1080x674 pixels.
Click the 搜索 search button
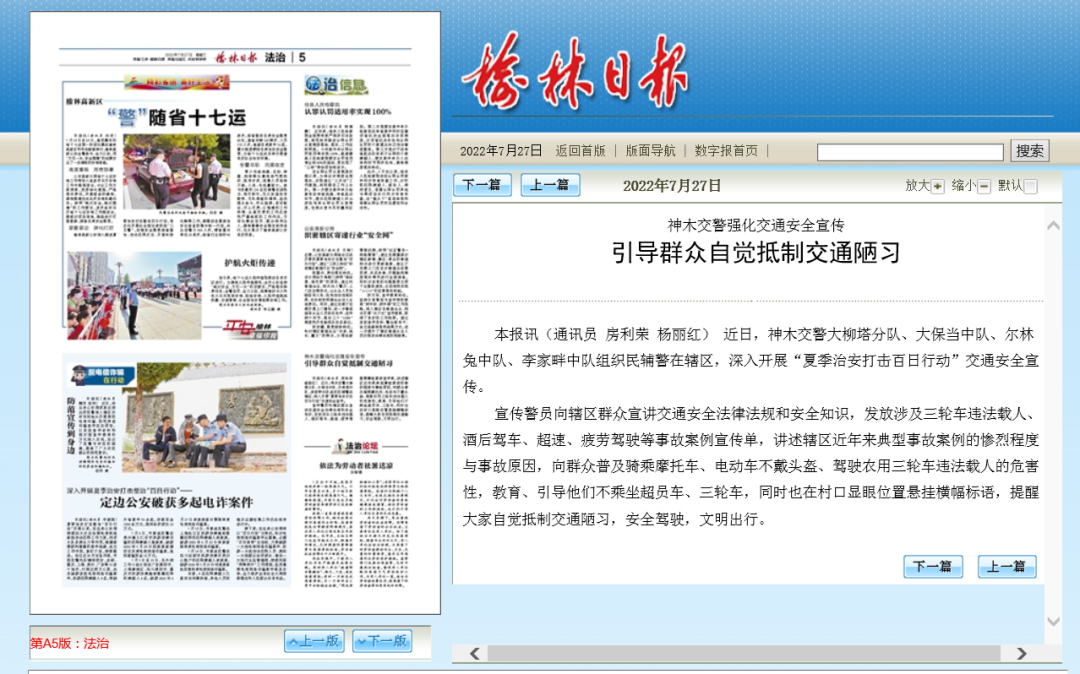1030,151
